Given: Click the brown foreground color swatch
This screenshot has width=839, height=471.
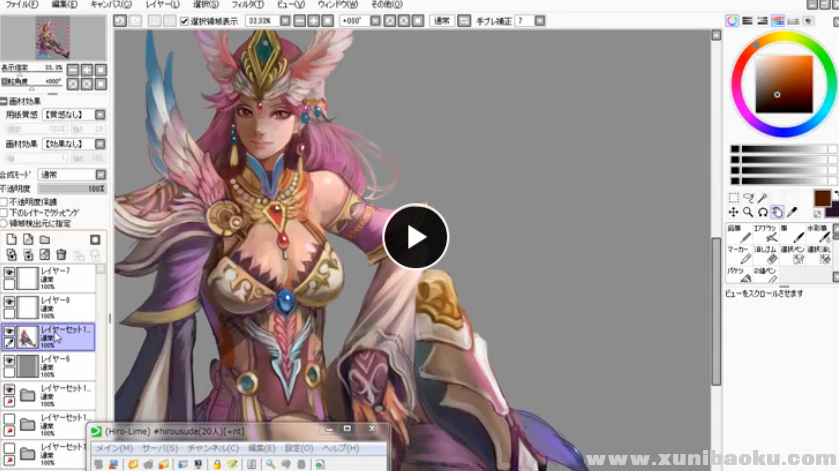Looking at the screenshot, I should tap(822, 198).
